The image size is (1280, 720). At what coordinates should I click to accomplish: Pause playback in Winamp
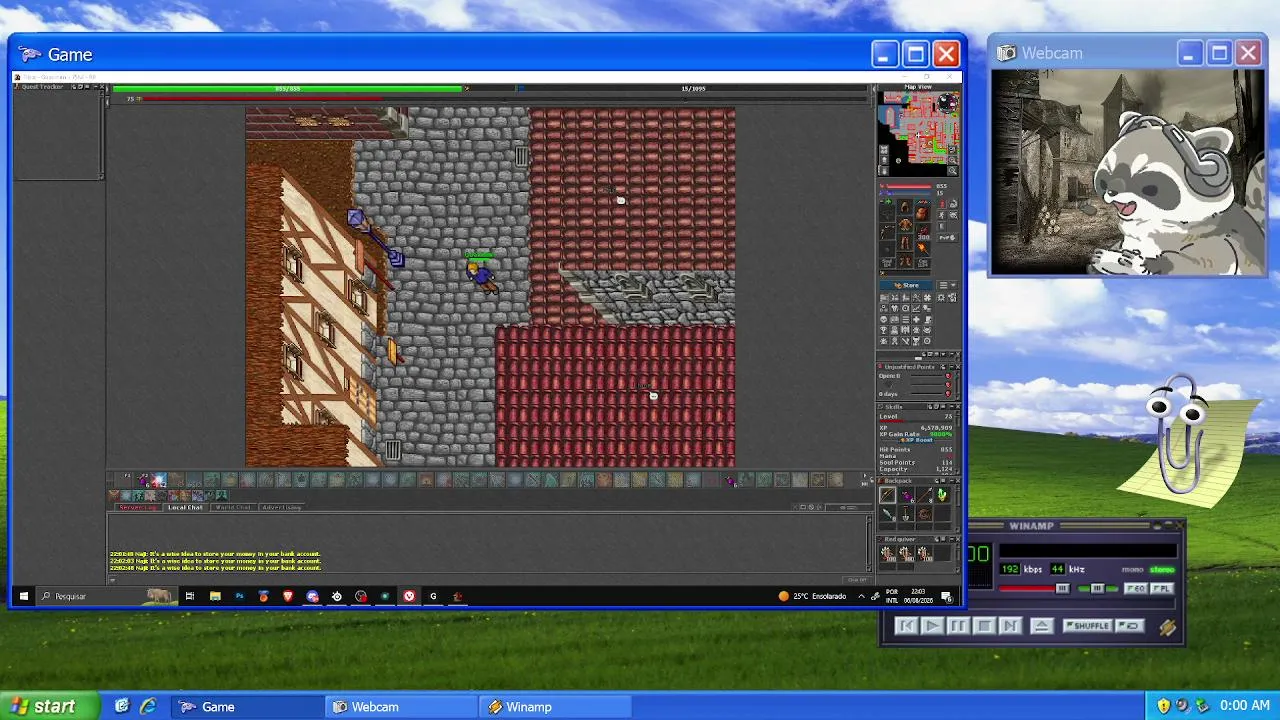pos(957,626)
